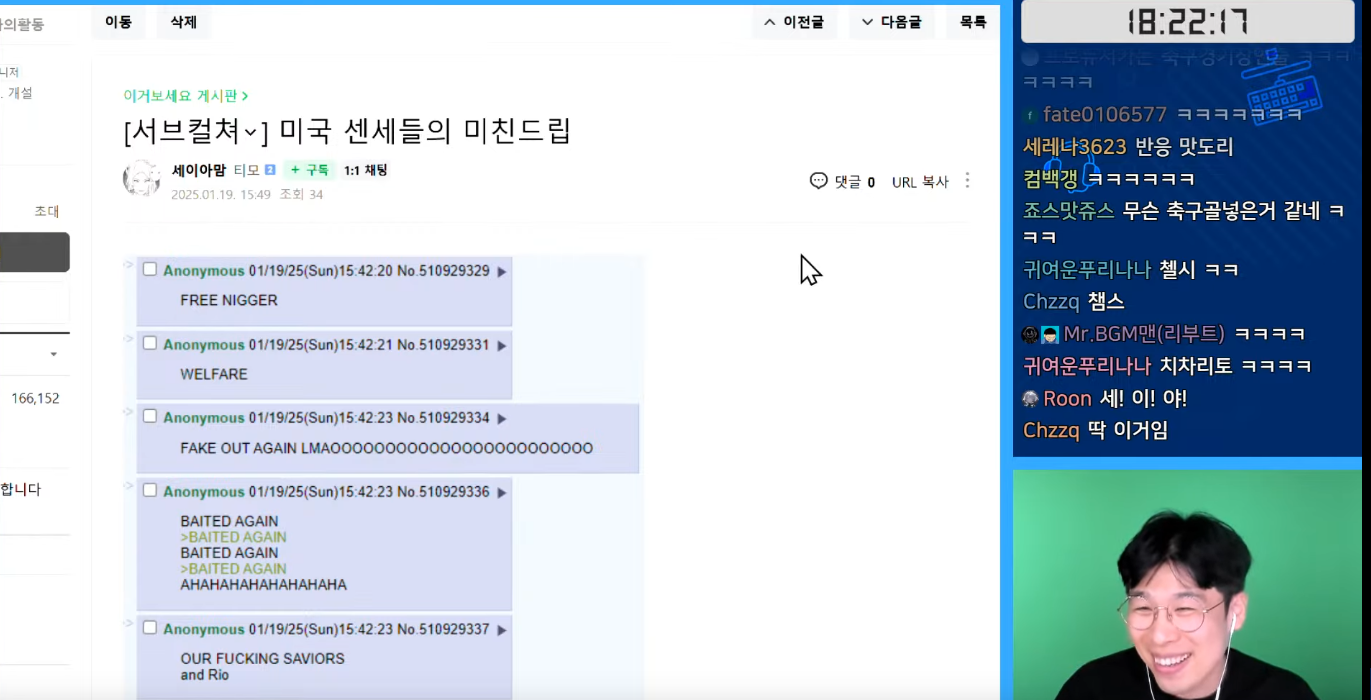Click 귀여운푸리나나's 치차리토 message
This screenshot has height=700, width=1371.
[1235, 366]
